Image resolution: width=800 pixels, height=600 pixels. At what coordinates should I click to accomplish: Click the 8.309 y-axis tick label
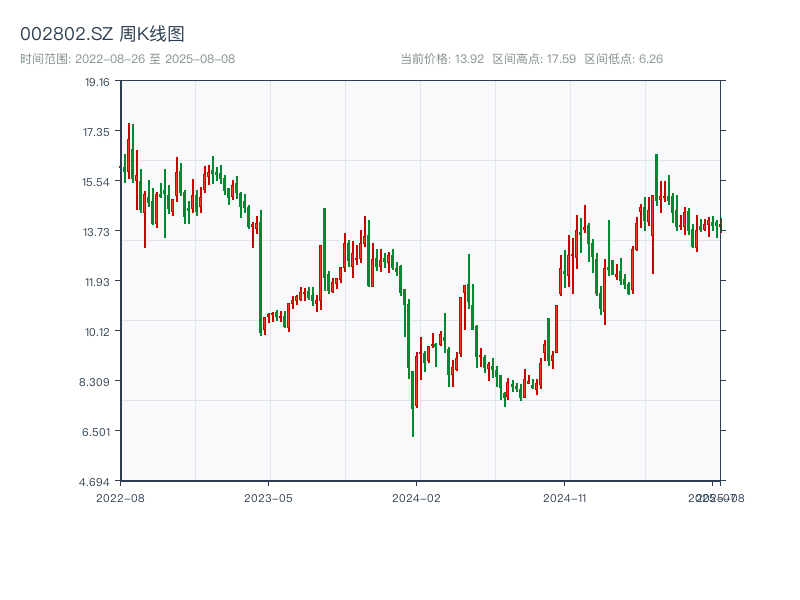tap(97, 382)
